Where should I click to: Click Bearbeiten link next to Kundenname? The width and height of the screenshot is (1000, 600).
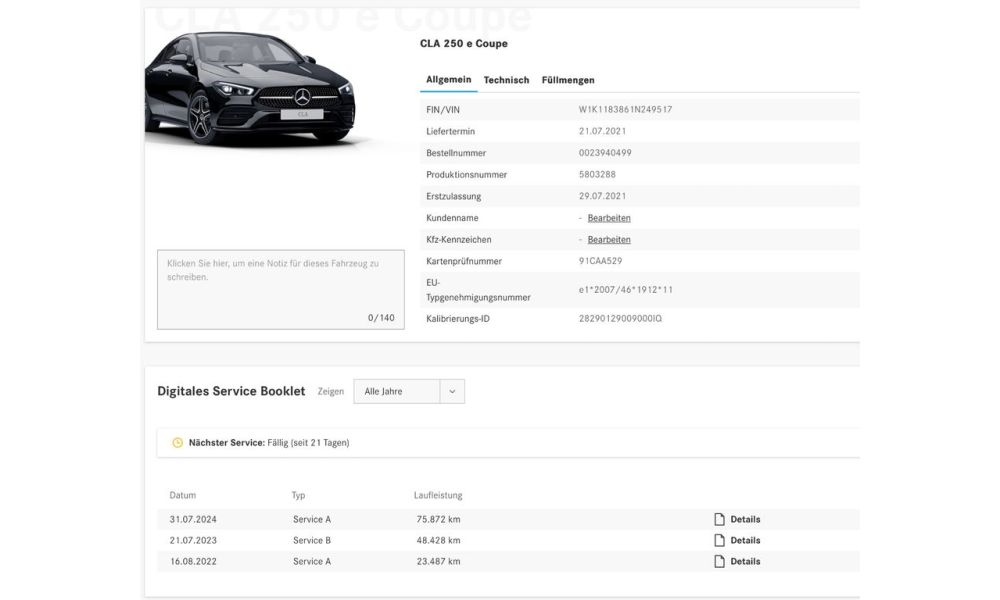(x=609, y=218)
